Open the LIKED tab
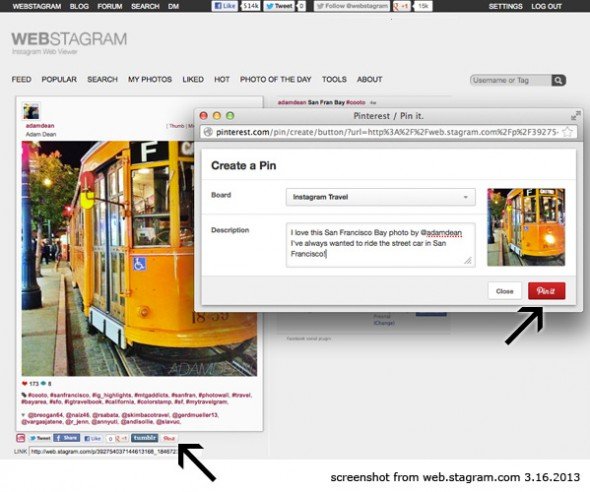This screenshot has width=590, height=492. point(193,79)
